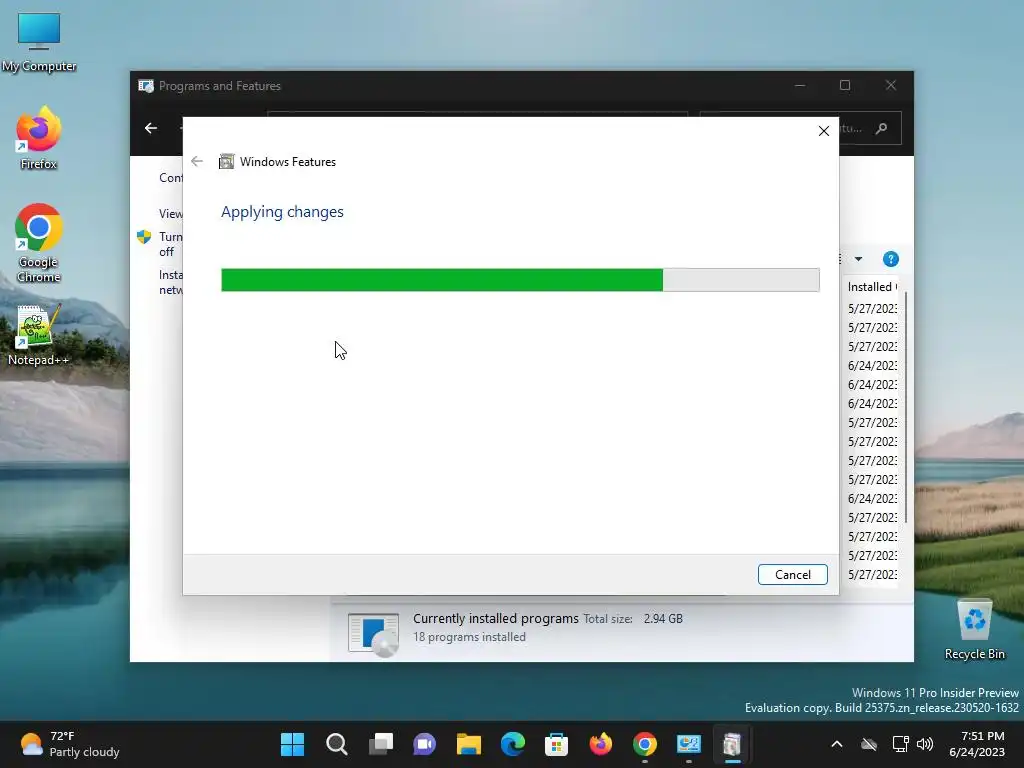The height and width of the screenshot is (768, 1024).
Task: Switch to Control Panel taskbar icon
Action: pos(688,744)
